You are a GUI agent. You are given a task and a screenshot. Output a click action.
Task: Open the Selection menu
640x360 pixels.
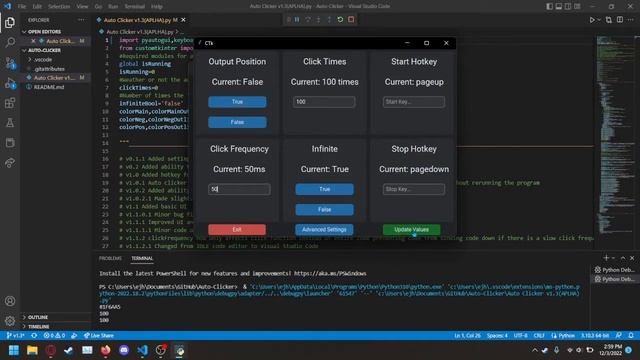point(59,6)
